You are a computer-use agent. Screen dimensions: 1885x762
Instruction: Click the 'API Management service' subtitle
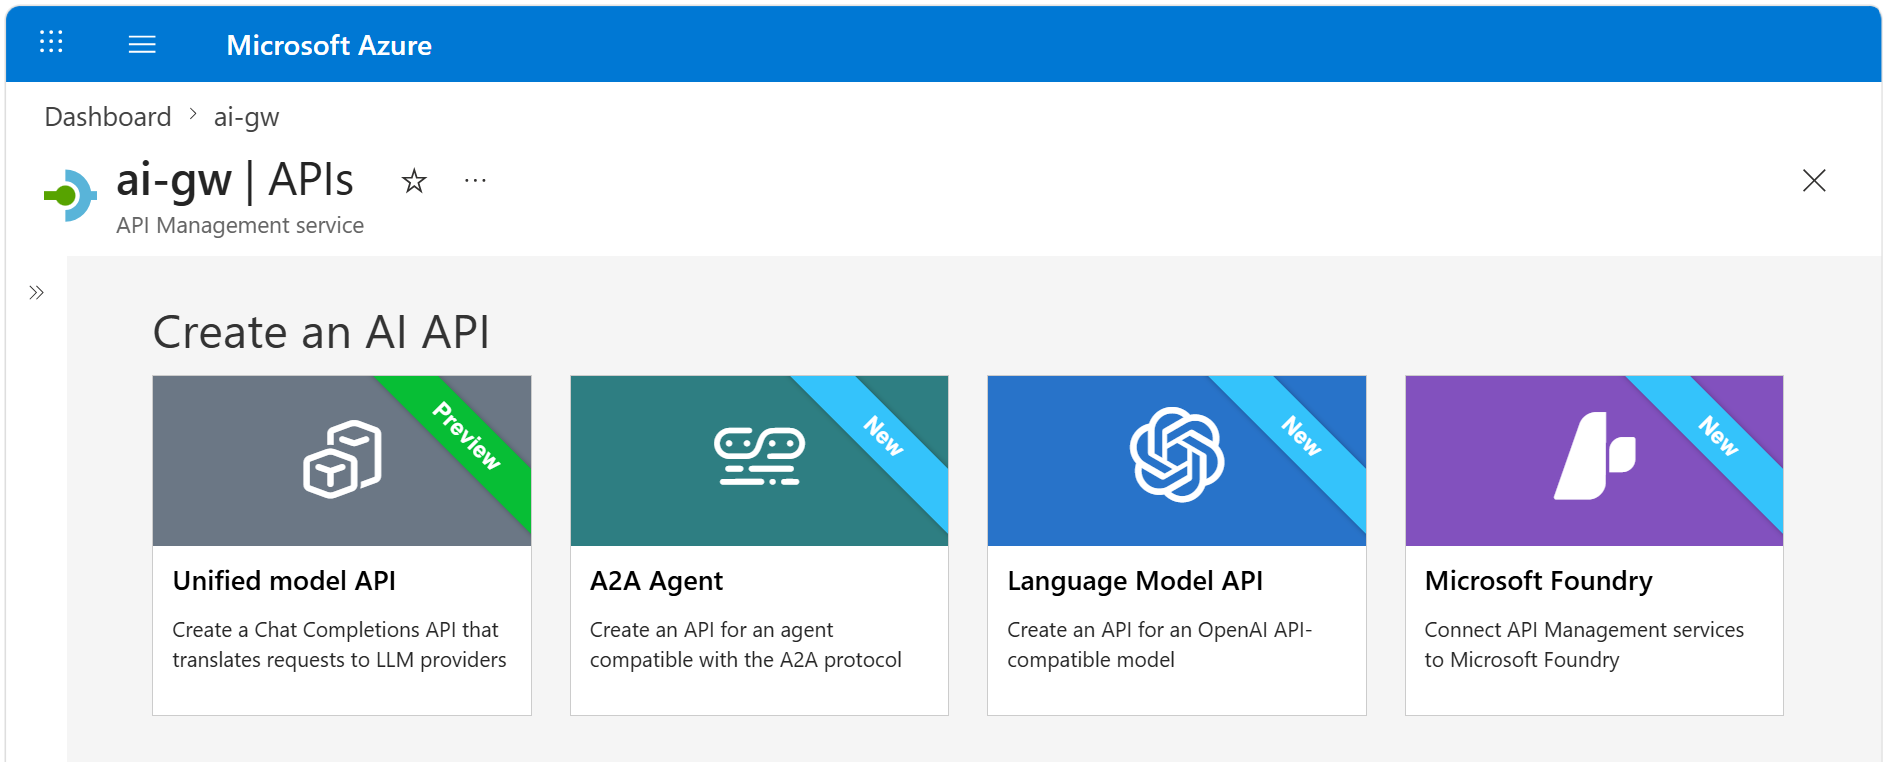pyautogui.click(x=240, y=226)
